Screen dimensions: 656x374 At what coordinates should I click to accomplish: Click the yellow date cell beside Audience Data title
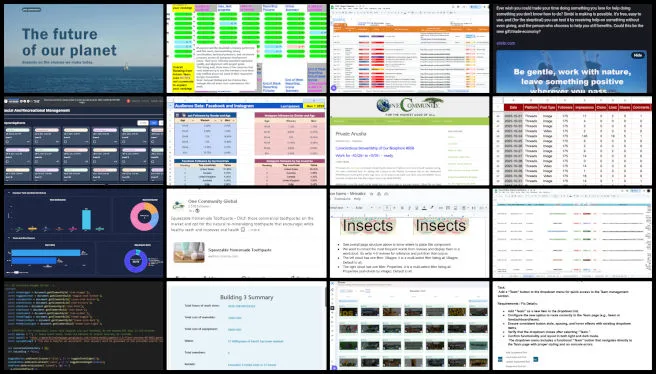(313, 106)
